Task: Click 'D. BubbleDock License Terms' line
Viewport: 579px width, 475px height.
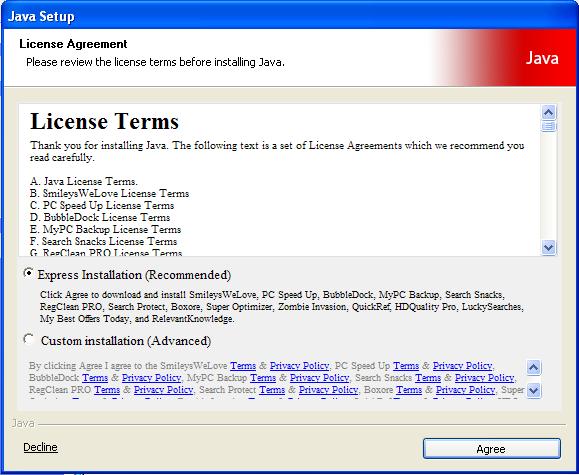Action: (x=100, y=217)
